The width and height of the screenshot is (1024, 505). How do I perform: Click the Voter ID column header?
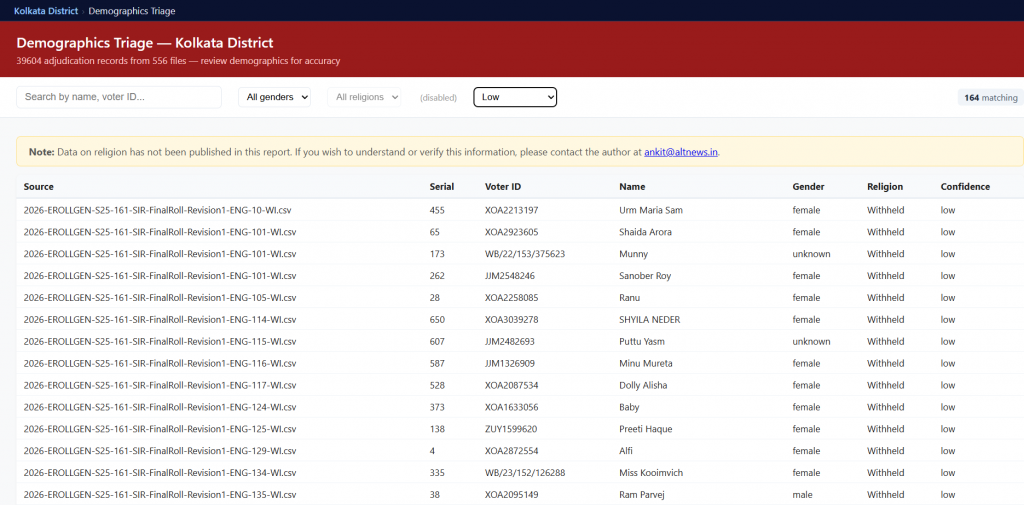[502, 187]
